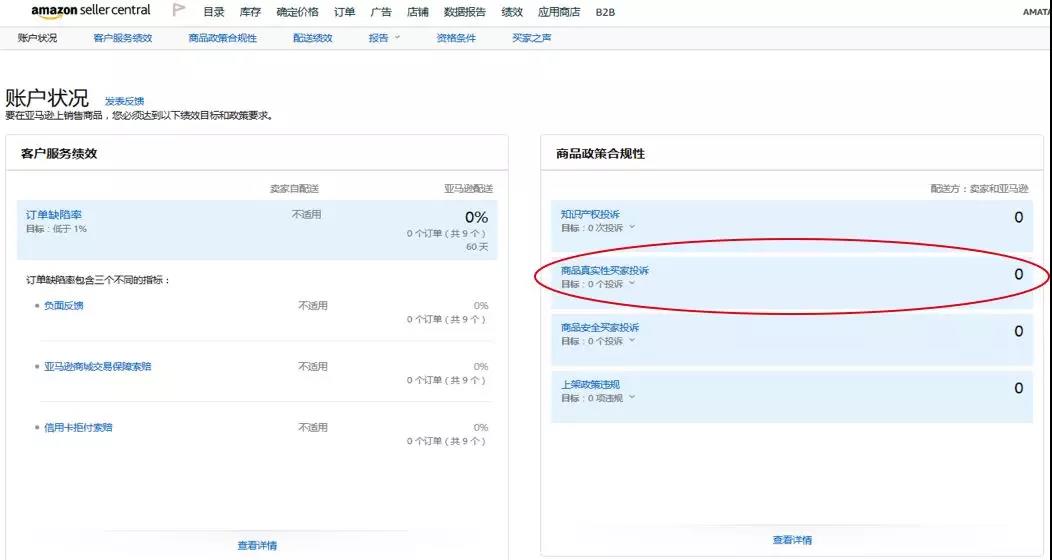Open the 订单缺陷率 link
Screen dimensions: 1052x560
click(x=54, y=215)
